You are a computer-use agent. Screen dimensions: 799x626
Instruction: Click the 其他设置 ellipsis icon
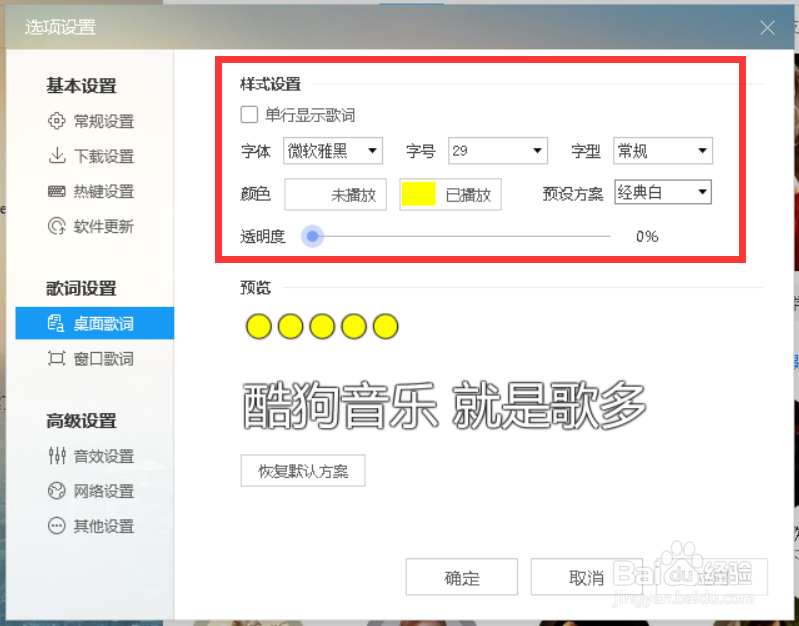57,526
